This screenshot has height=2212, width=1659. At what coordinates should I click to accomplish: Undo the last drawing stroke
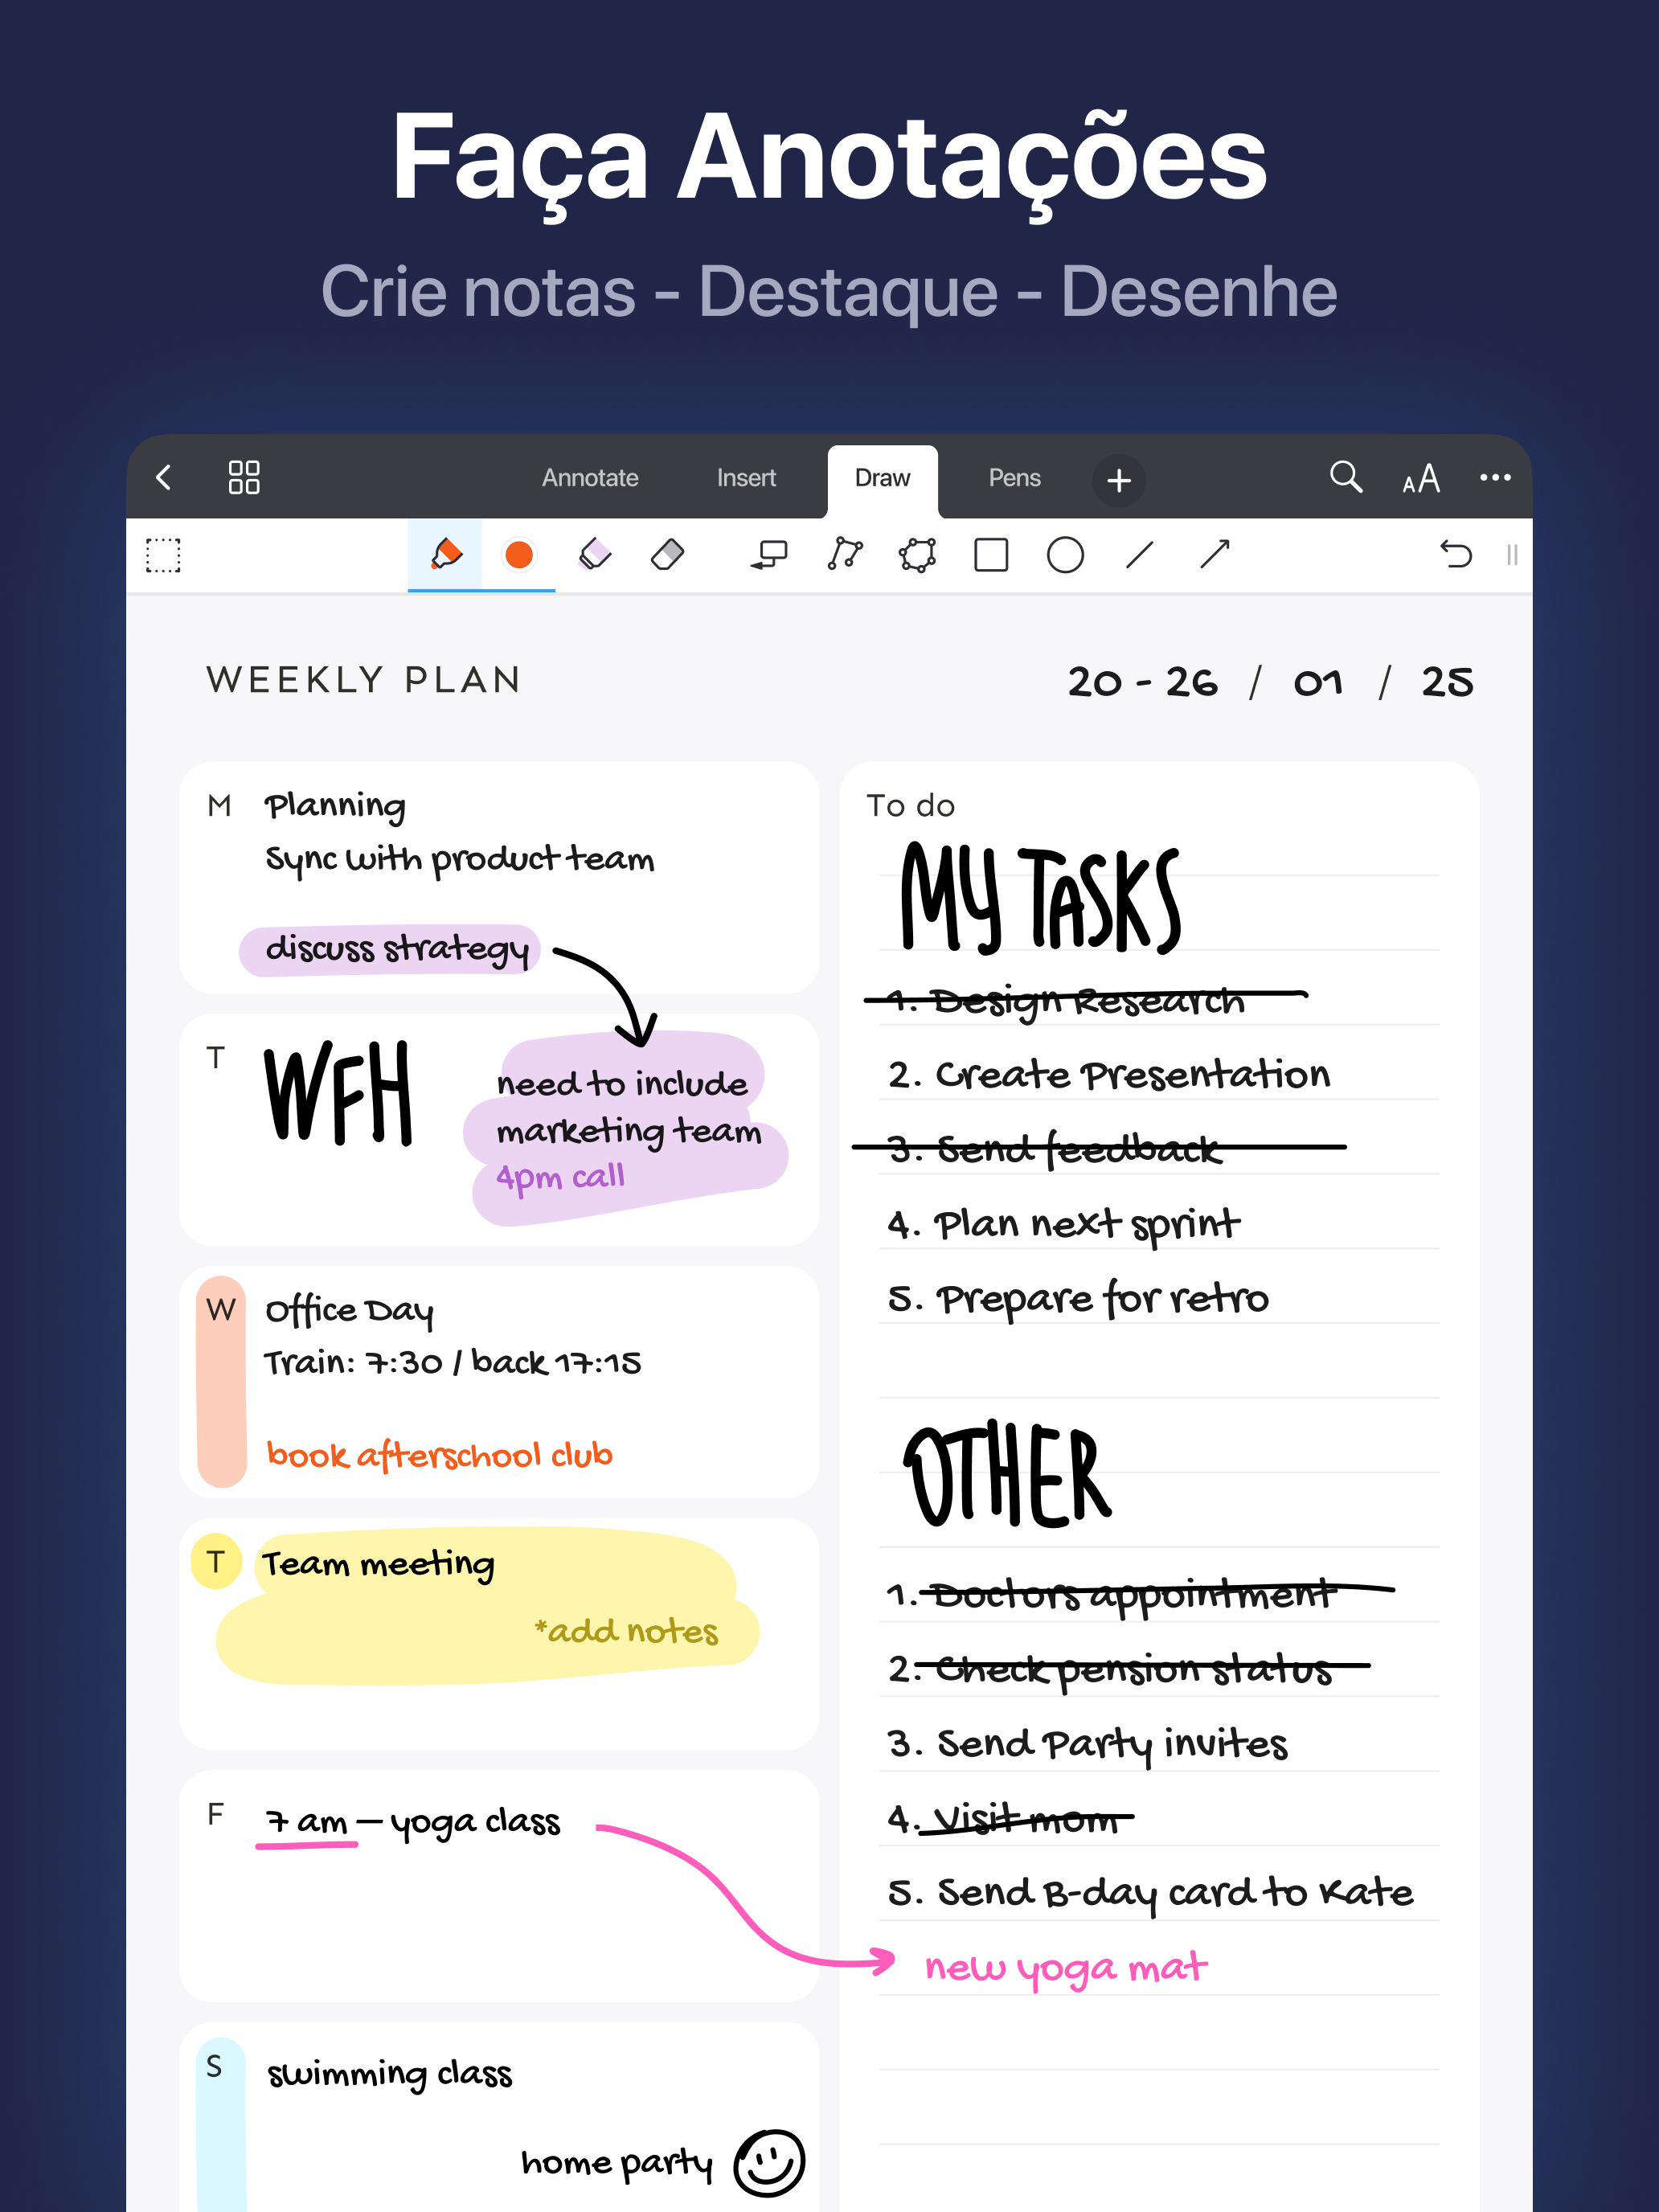(1455, 554)
